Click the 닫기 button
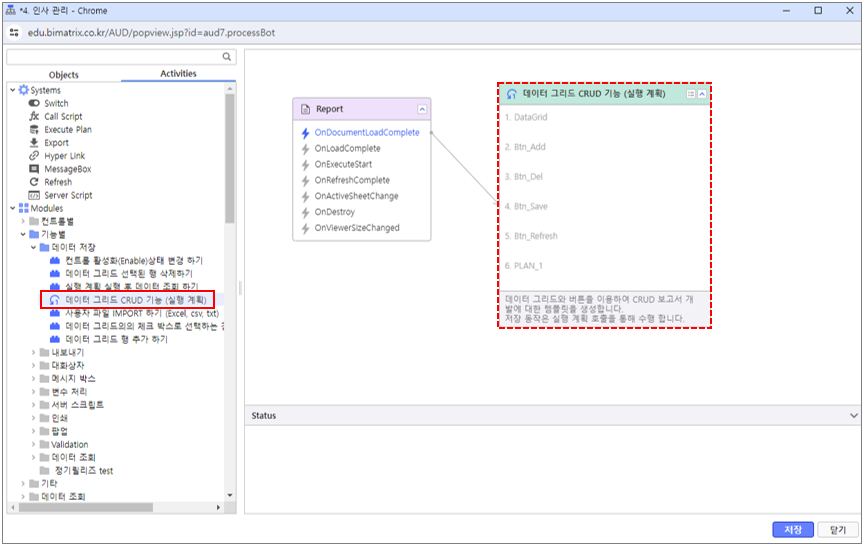This screenshot has height=545, width=863. pos(837,530)
